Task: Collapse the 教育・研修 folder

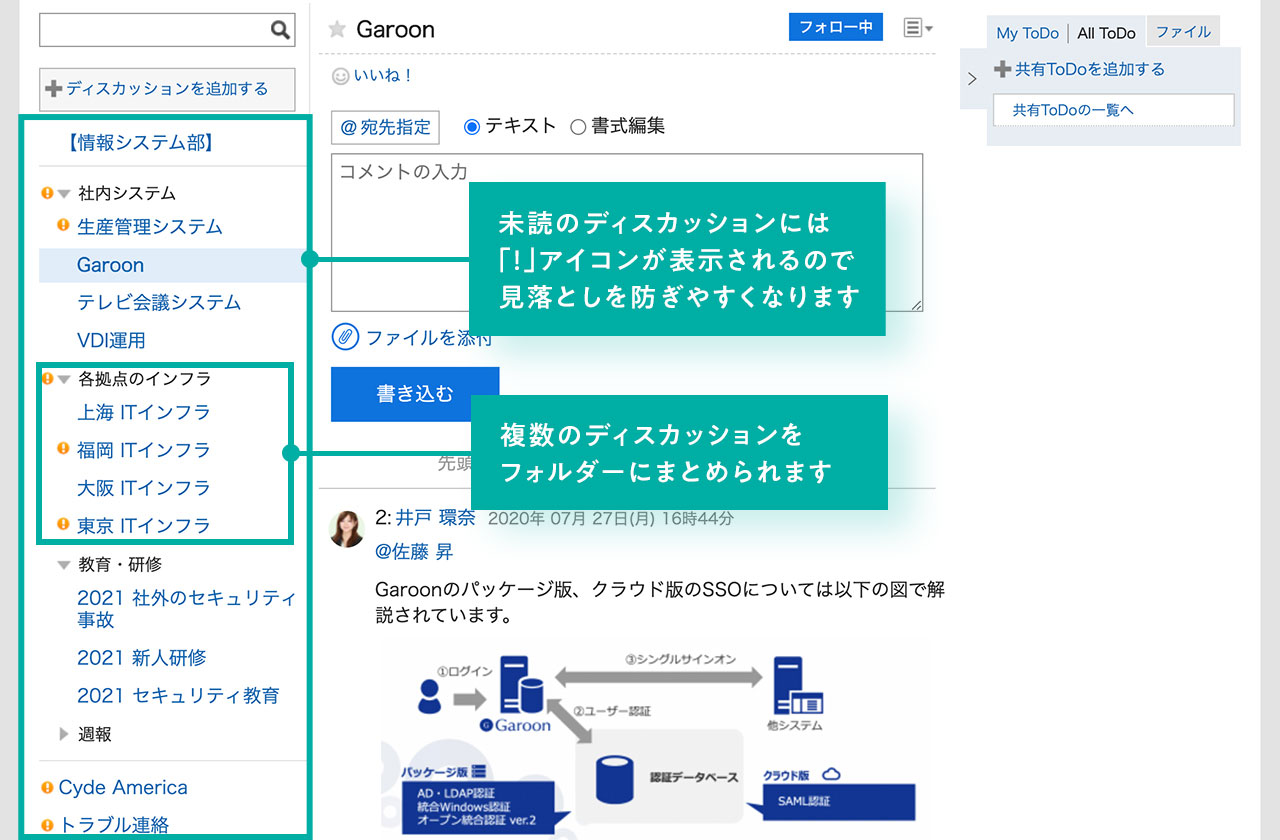Action: (64, 565)
